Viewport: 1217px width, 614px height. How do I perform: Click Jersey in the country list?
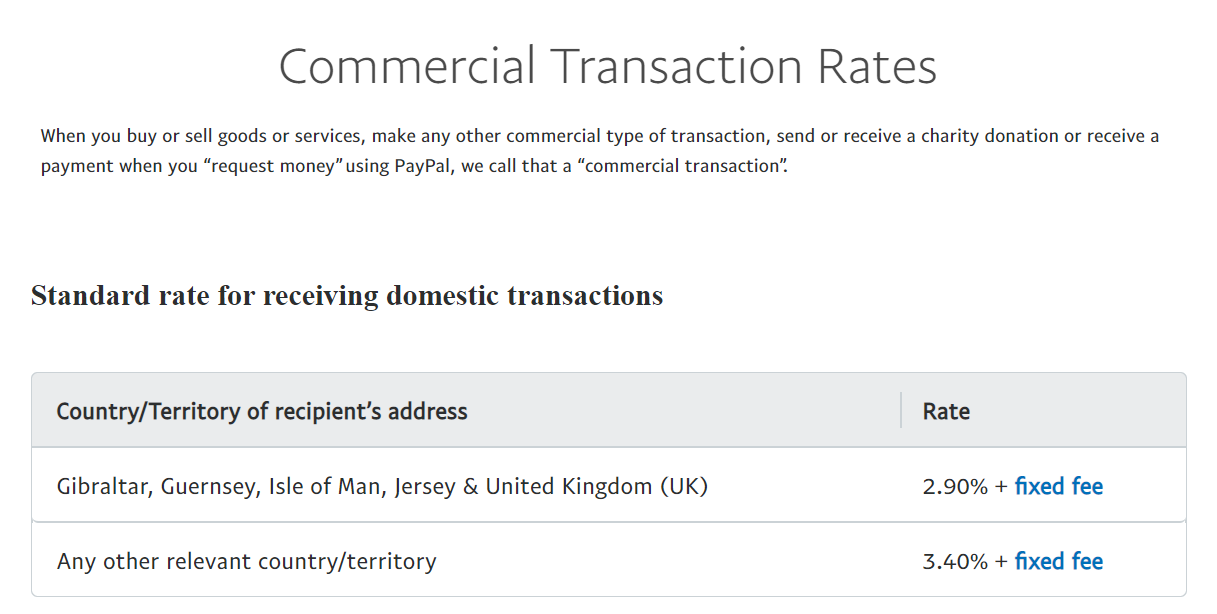tap(425, 487)
